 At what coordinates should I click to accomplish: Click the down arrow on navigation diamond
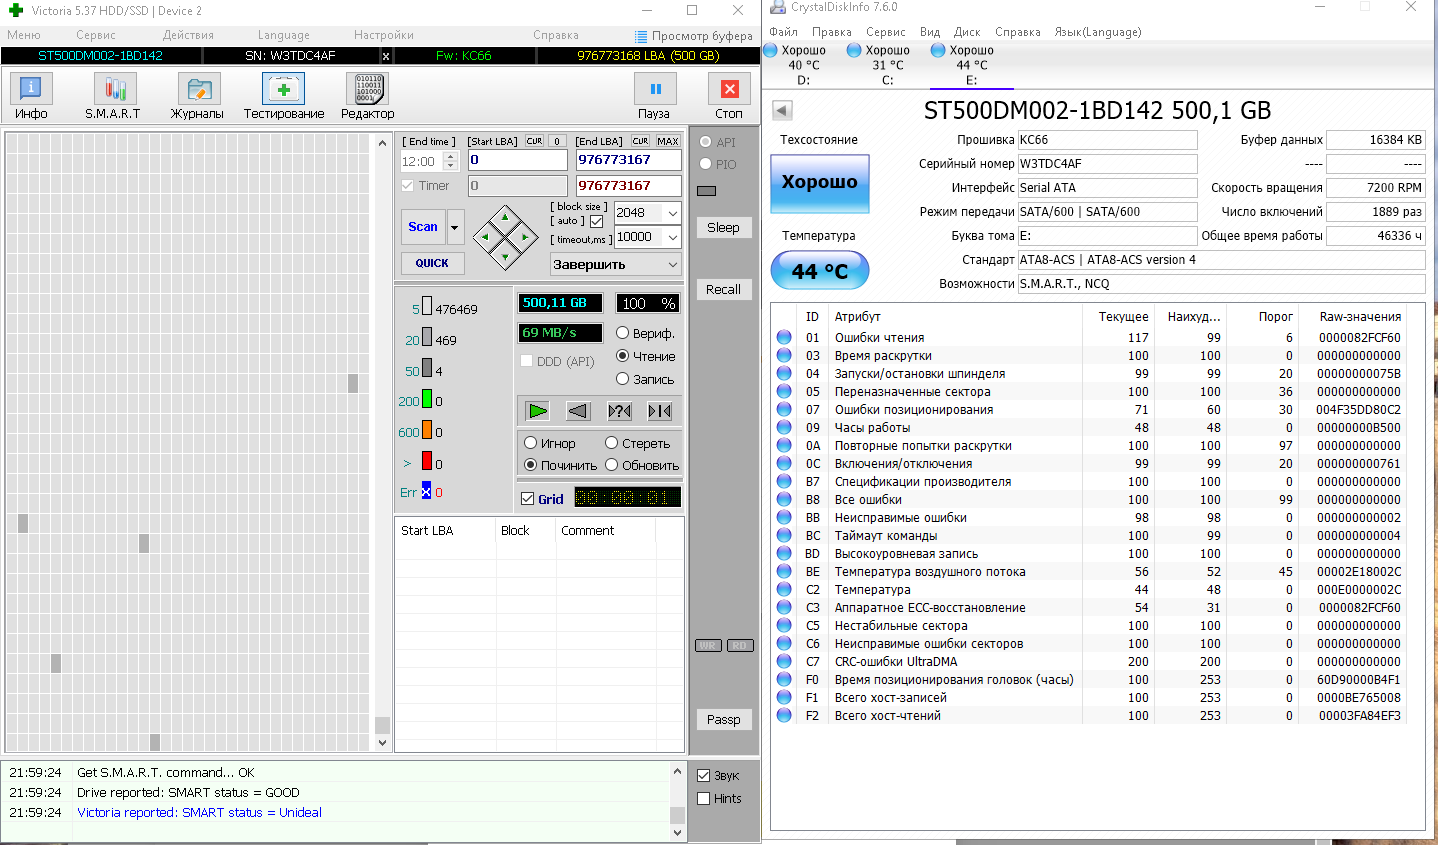(505, 257)
